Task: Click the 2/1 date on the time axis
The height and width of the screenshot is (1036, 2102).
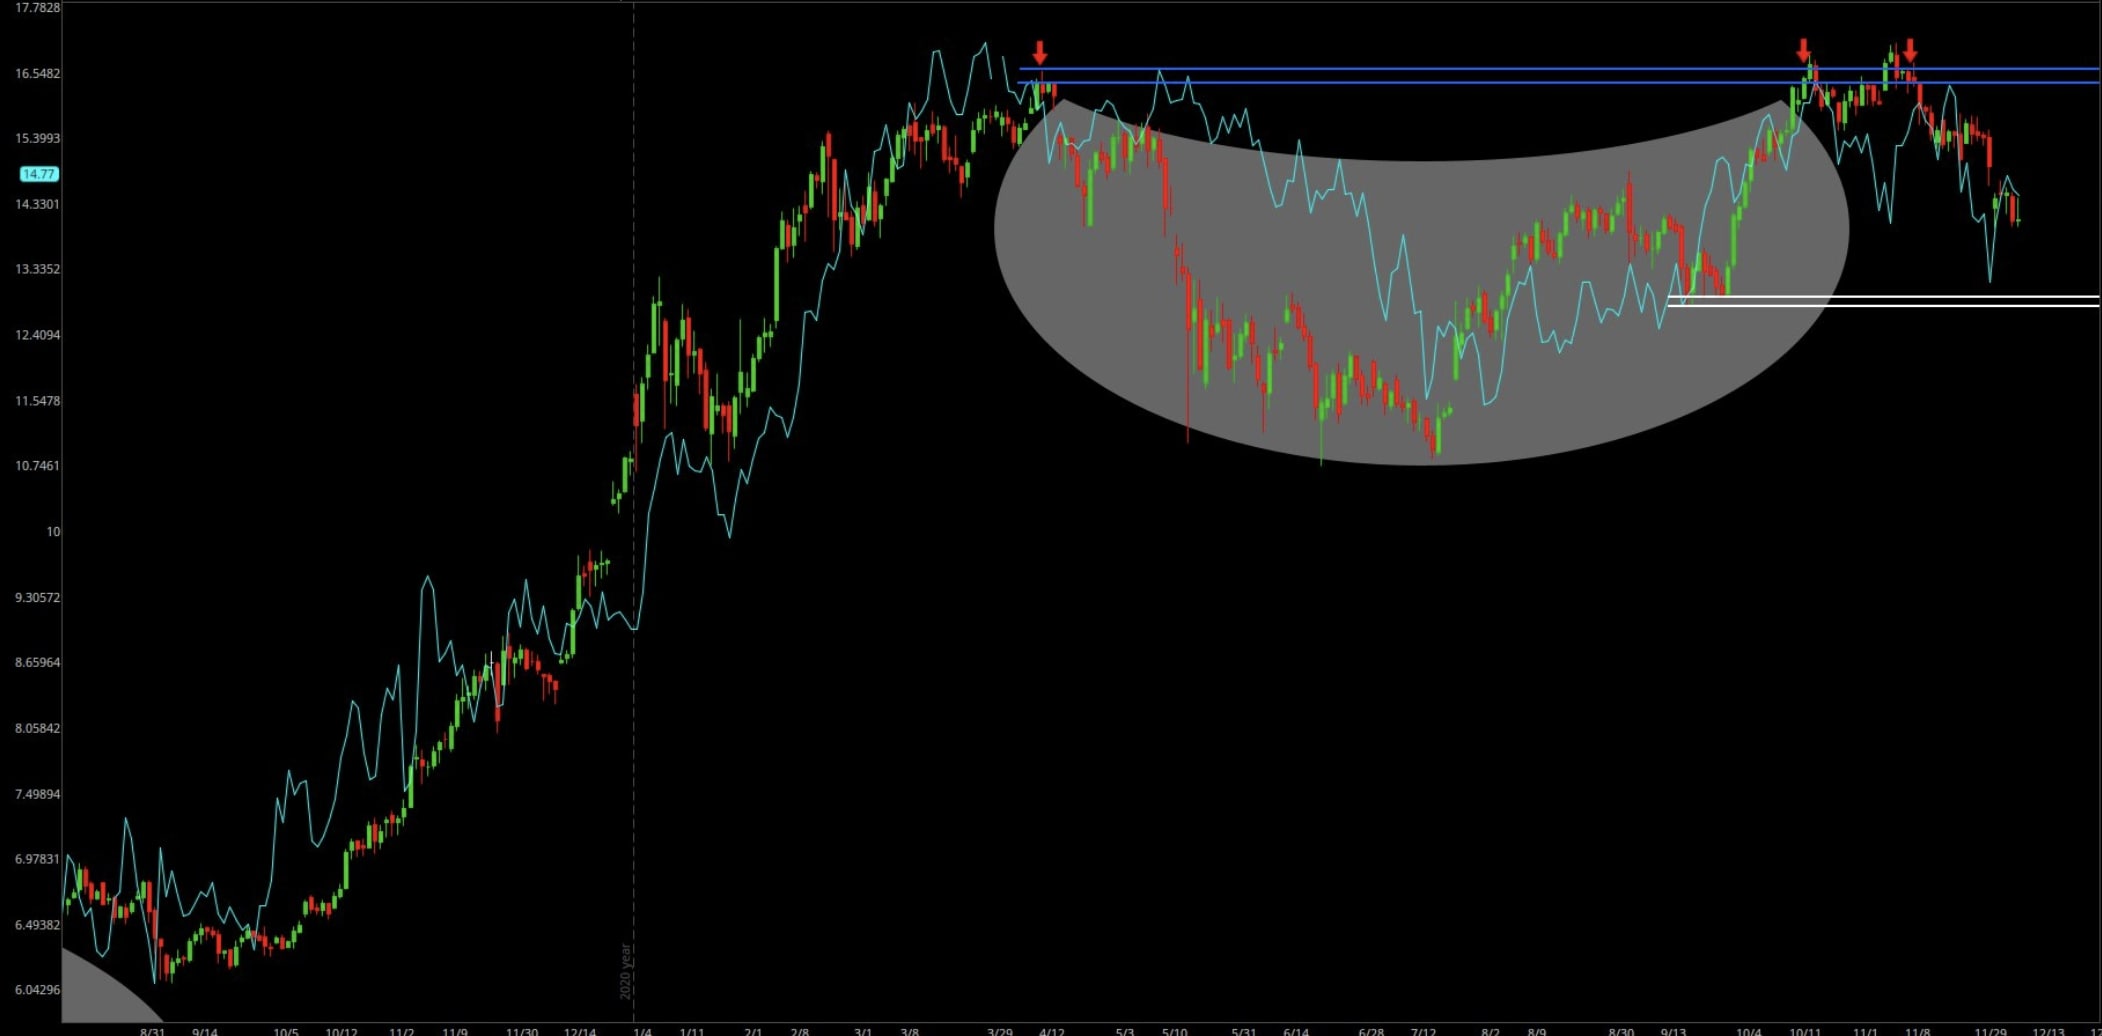Action: pyautogui.click(x=753, y=1031)
